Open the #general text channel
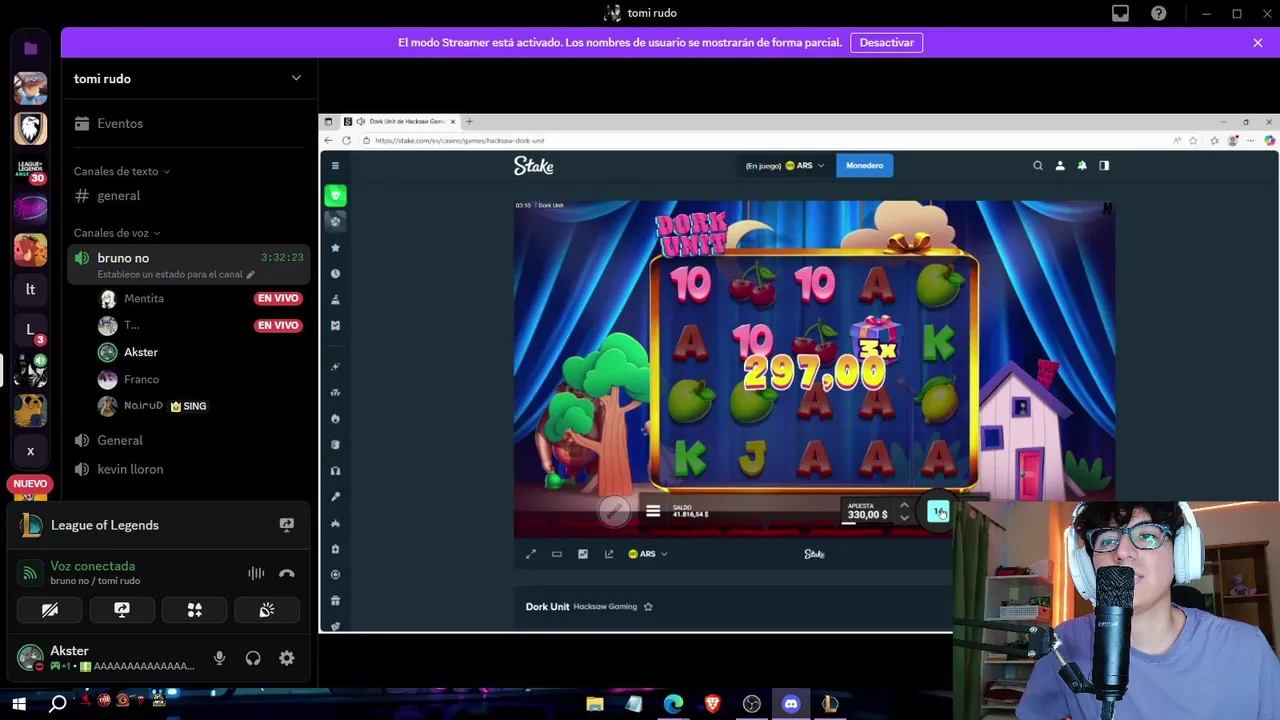The height and width of the screenshot is (720, 1280). tap(187, 196)
